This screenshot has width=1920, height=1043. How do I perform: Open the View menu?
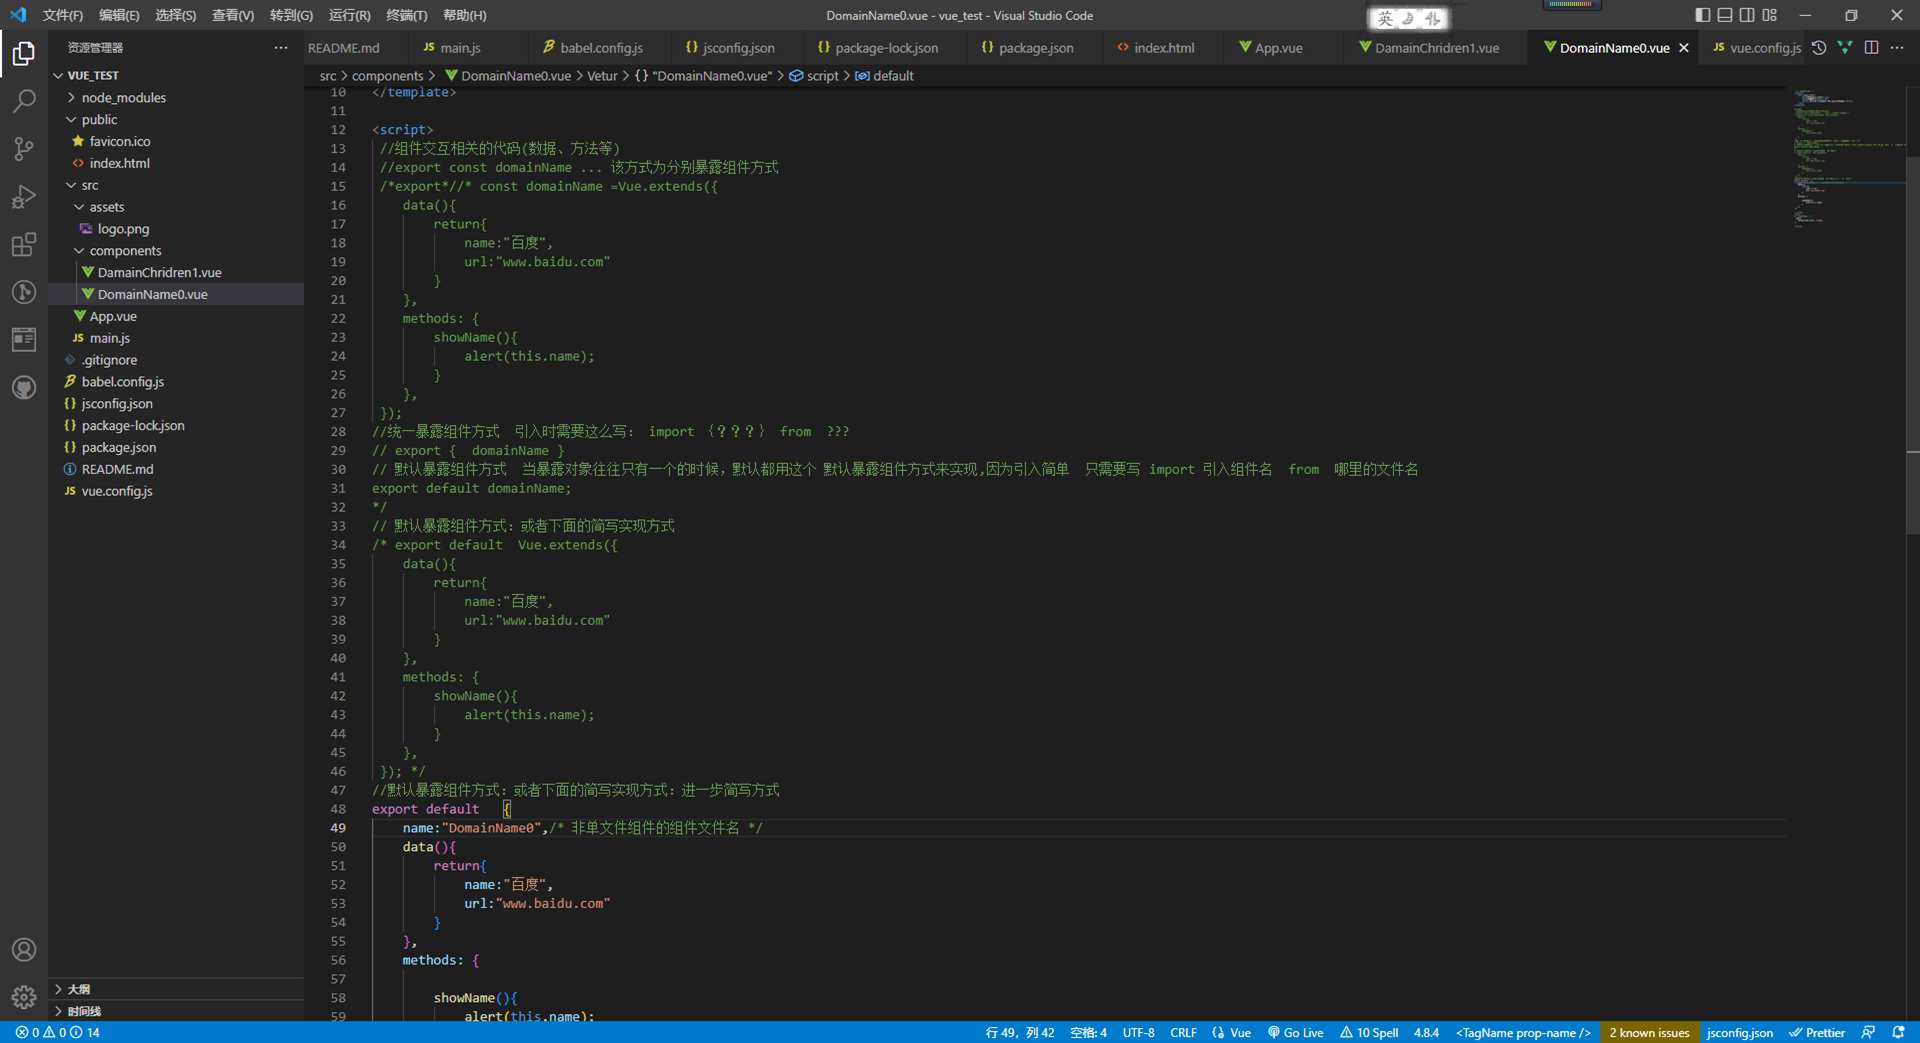point(233,15)
